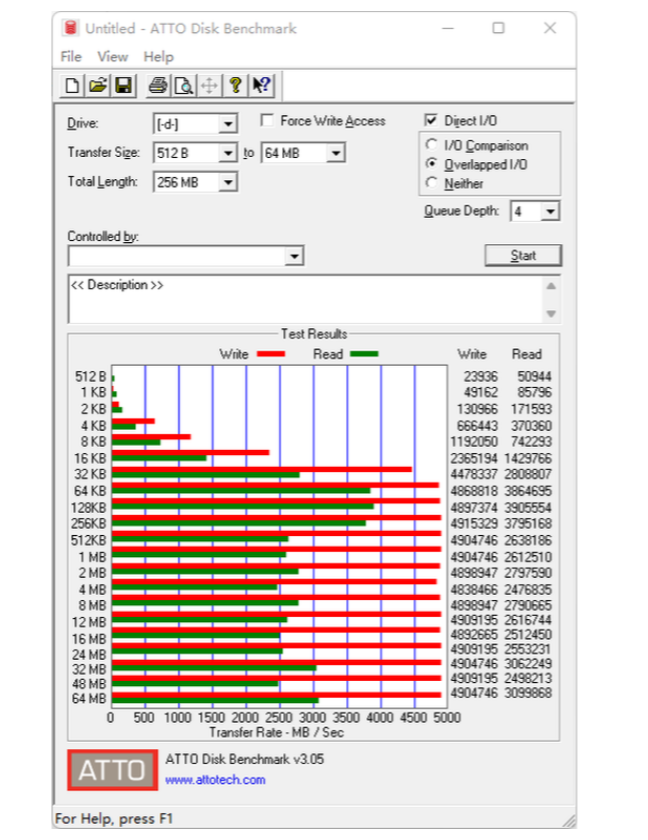Click the red Write legend swatch
This screenshot has width=648, height=840.
click(x=271, y=354)
